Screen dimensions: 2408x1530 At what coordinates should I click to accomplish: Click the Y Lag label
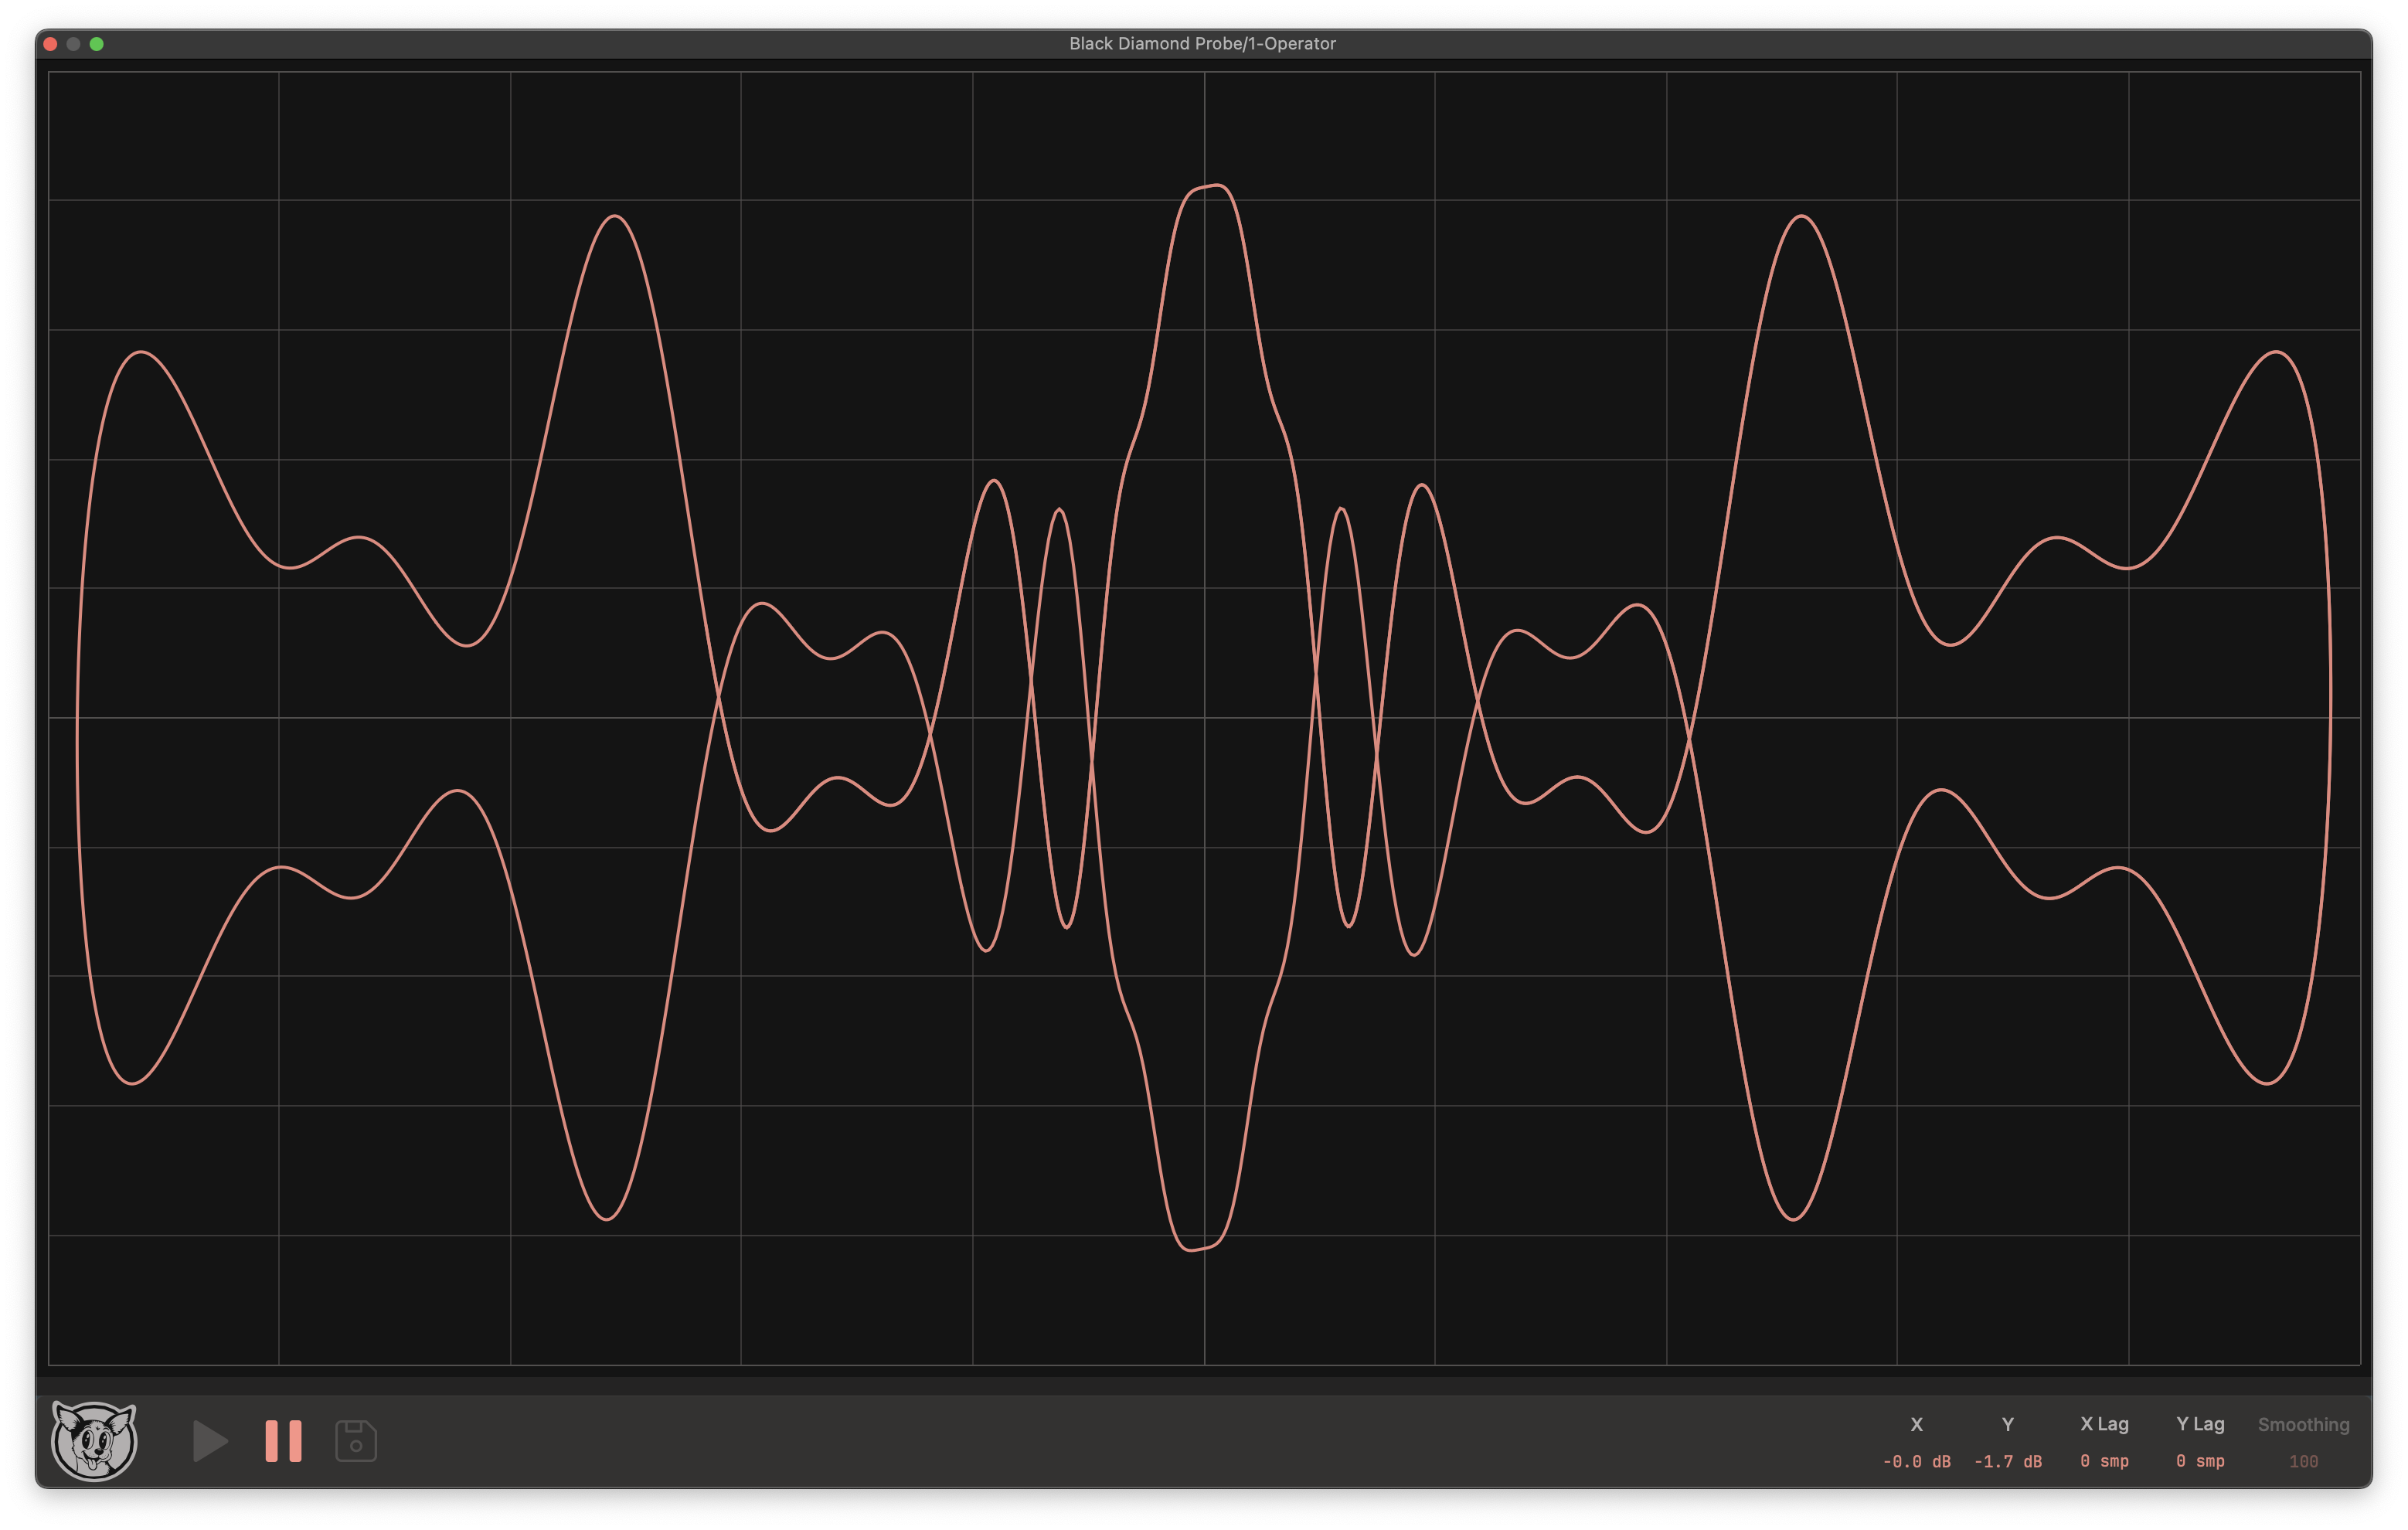pyautogui.click(x=2200, y=1424)
